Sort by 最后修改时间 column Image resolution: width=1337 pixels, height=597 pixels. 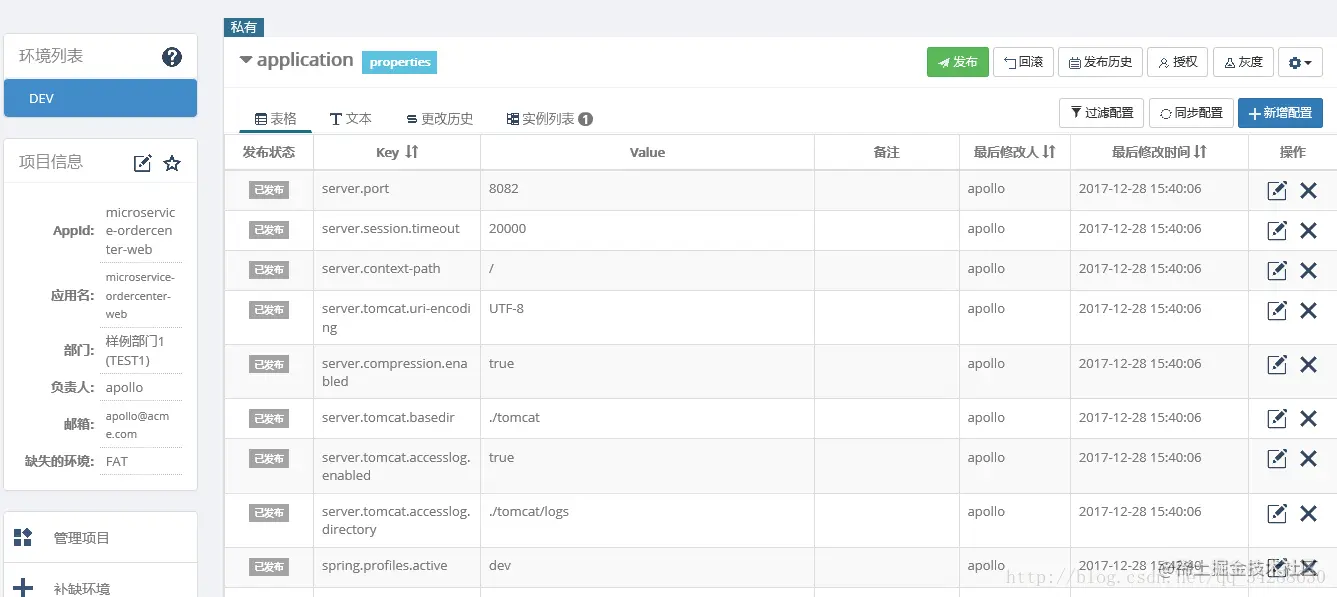pos(1200,152)
